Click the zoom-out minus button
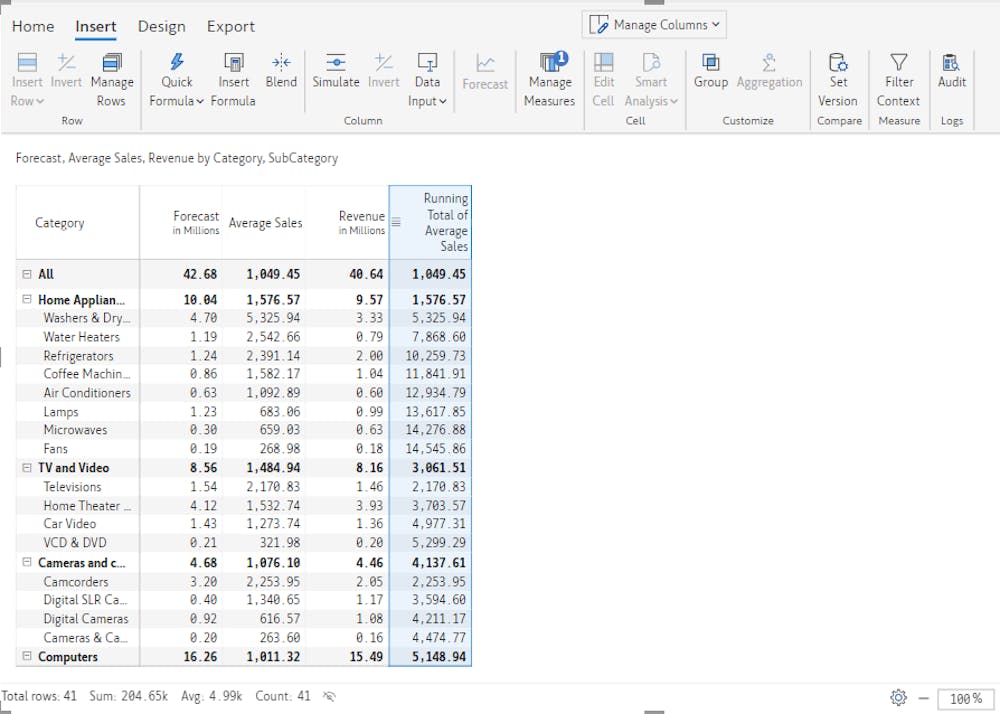Viewport: 1000px width, 714px height. (925, 699)
